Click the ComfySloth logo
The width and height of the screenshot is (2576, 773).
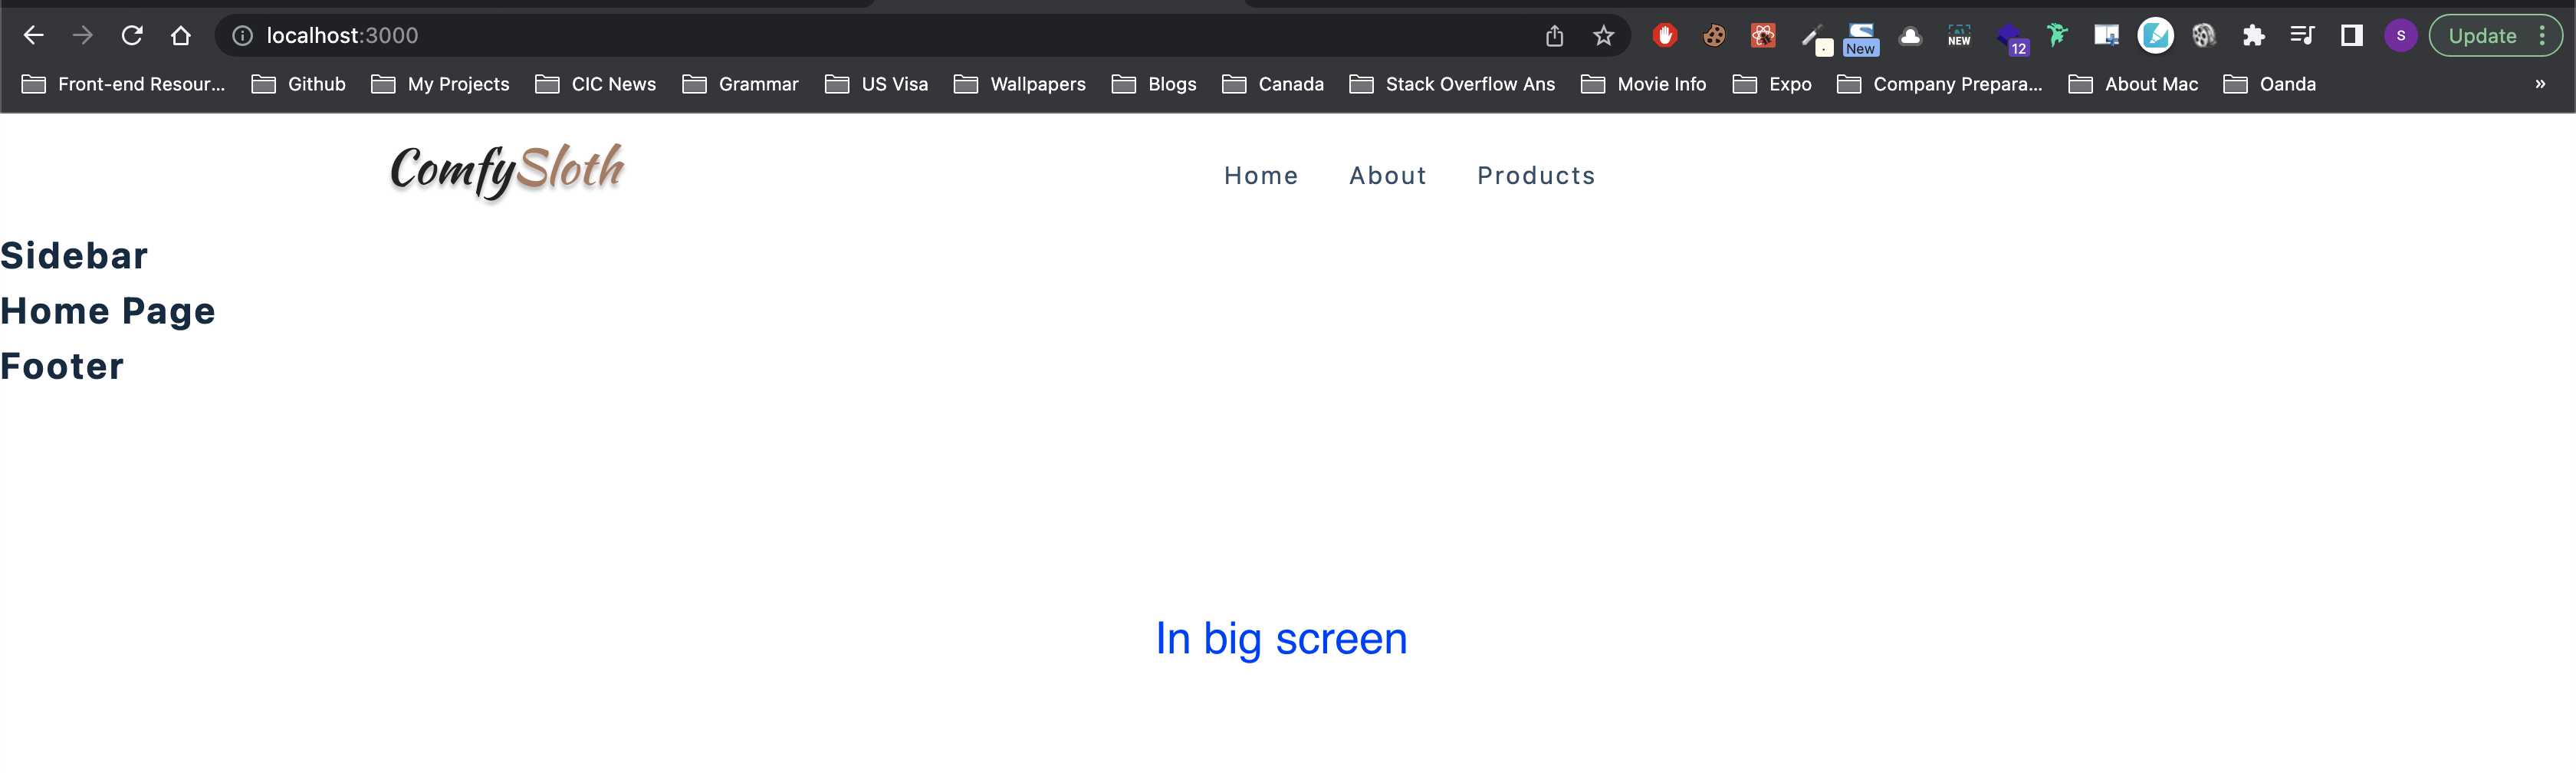507,170
